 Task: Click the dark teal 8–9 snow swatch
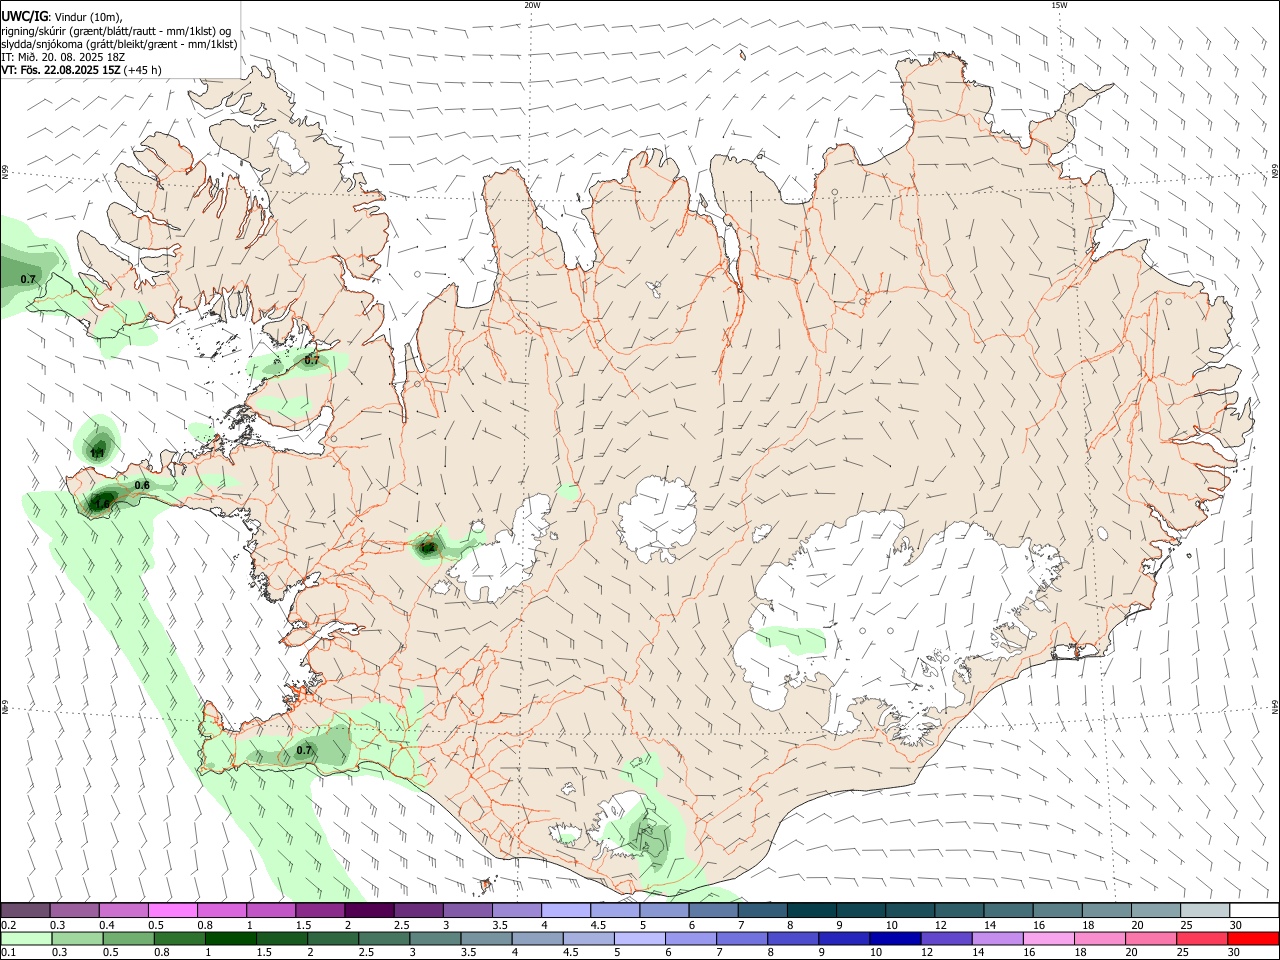tap(811, 911)
